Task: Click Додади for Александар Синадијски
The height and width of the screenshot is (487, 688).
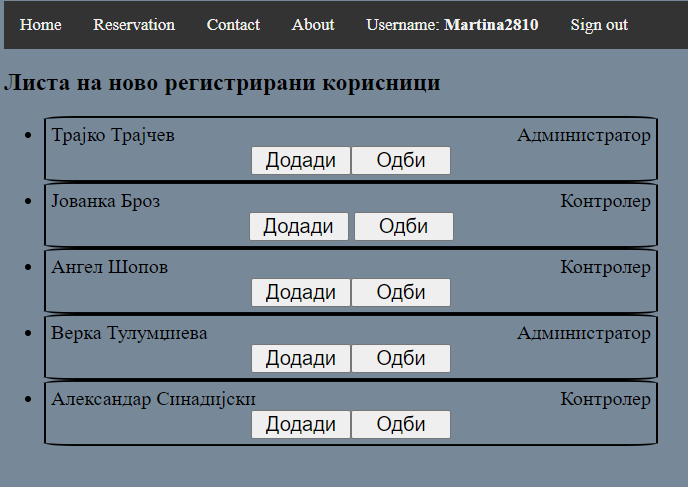Action: (300, 425)
